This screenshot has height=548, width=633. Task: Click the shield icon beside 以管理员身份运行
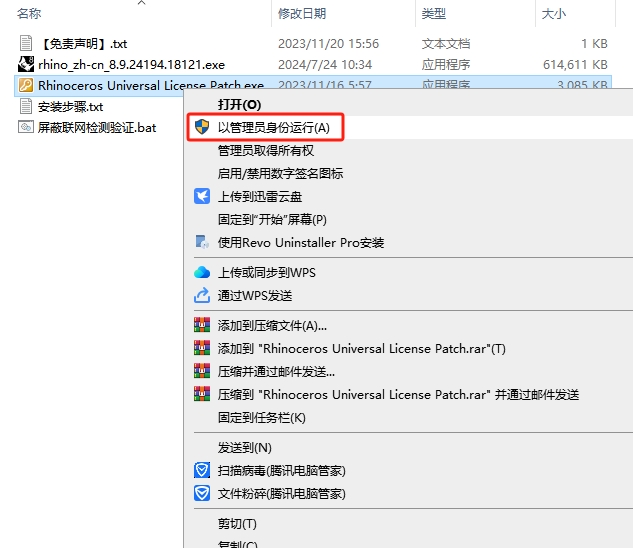pos(202,127)
